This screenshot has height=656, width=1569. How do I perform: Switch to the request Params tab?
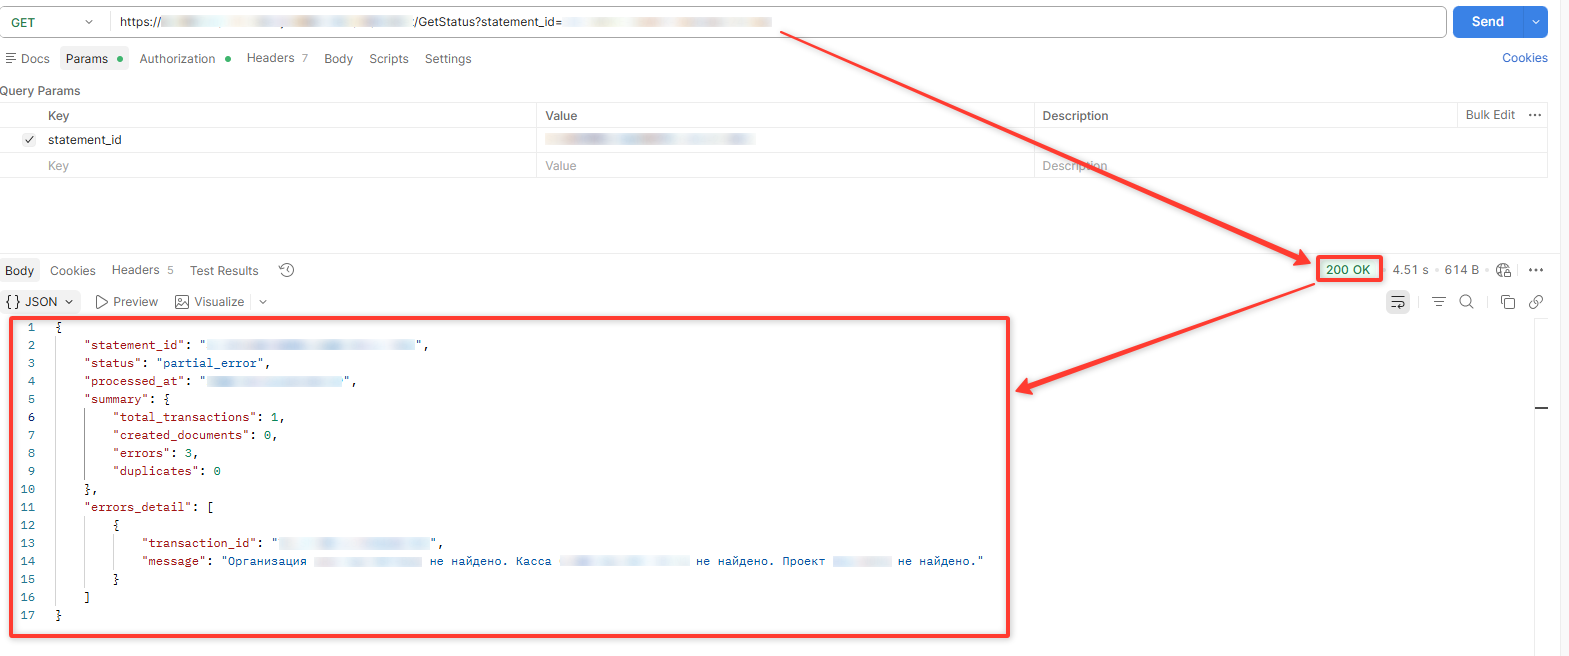click(95, 59)
